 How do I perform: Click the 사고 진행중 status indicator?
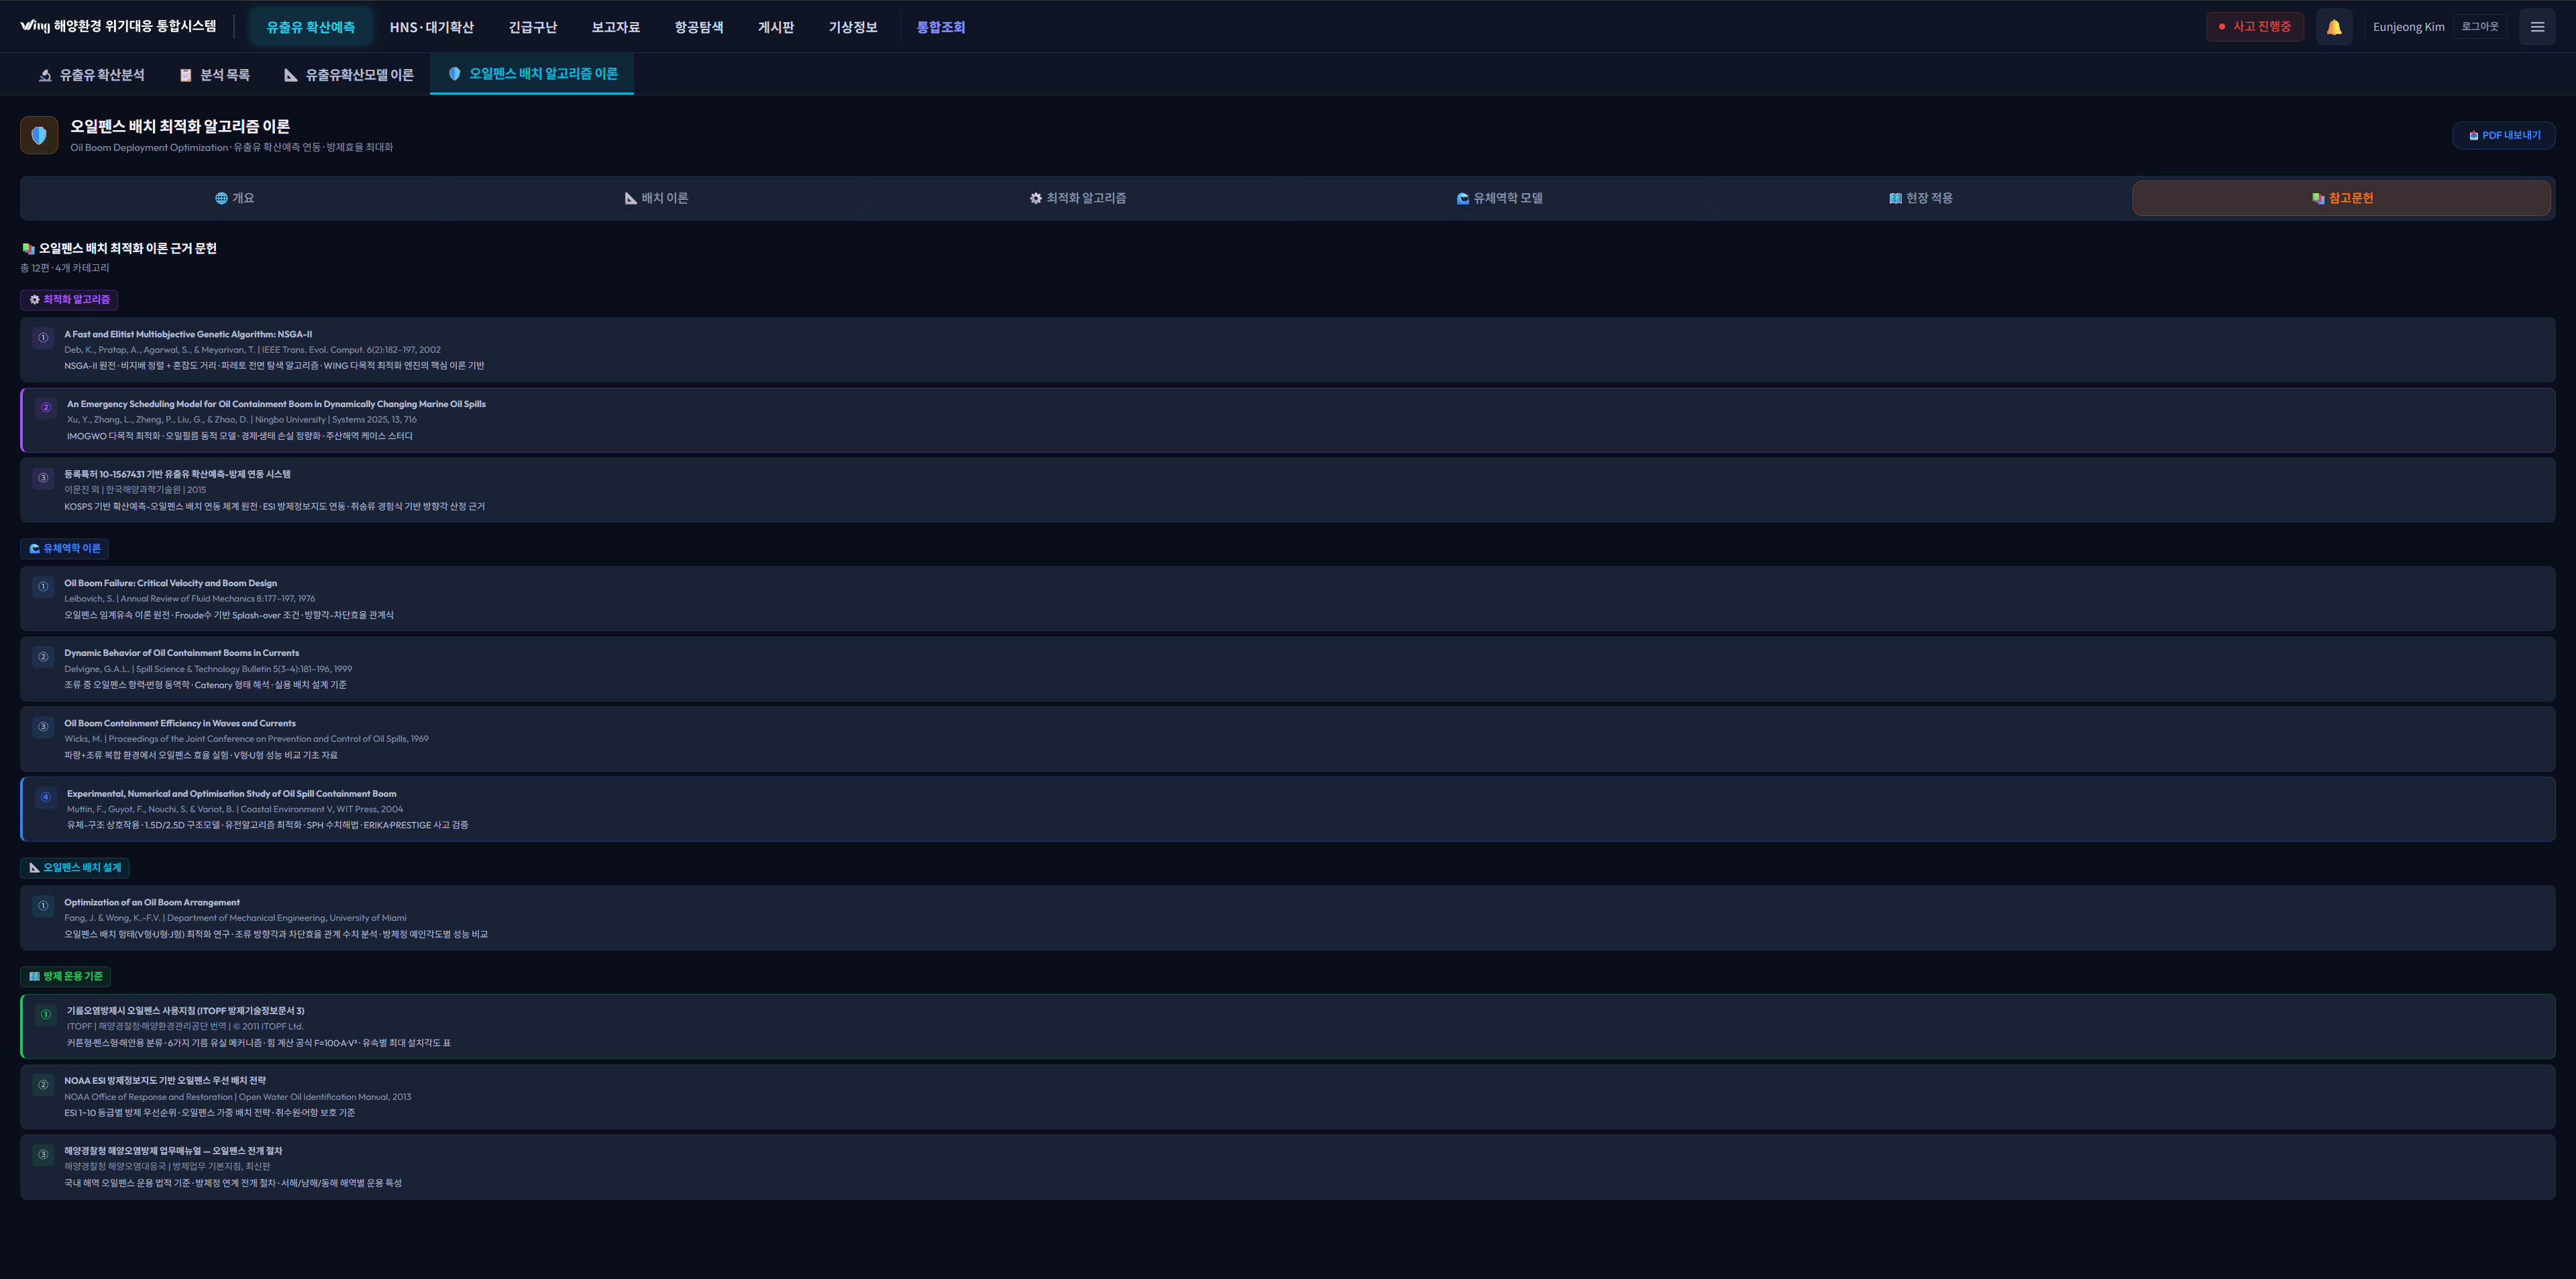point(2254,27)
